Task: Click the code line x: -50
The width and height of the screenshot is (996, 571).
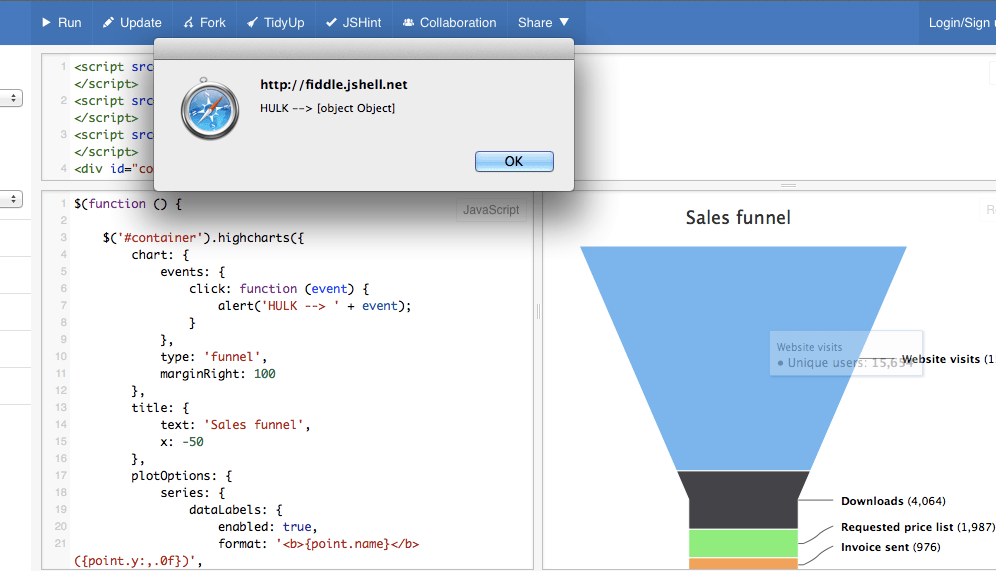Action: point(182,442)
